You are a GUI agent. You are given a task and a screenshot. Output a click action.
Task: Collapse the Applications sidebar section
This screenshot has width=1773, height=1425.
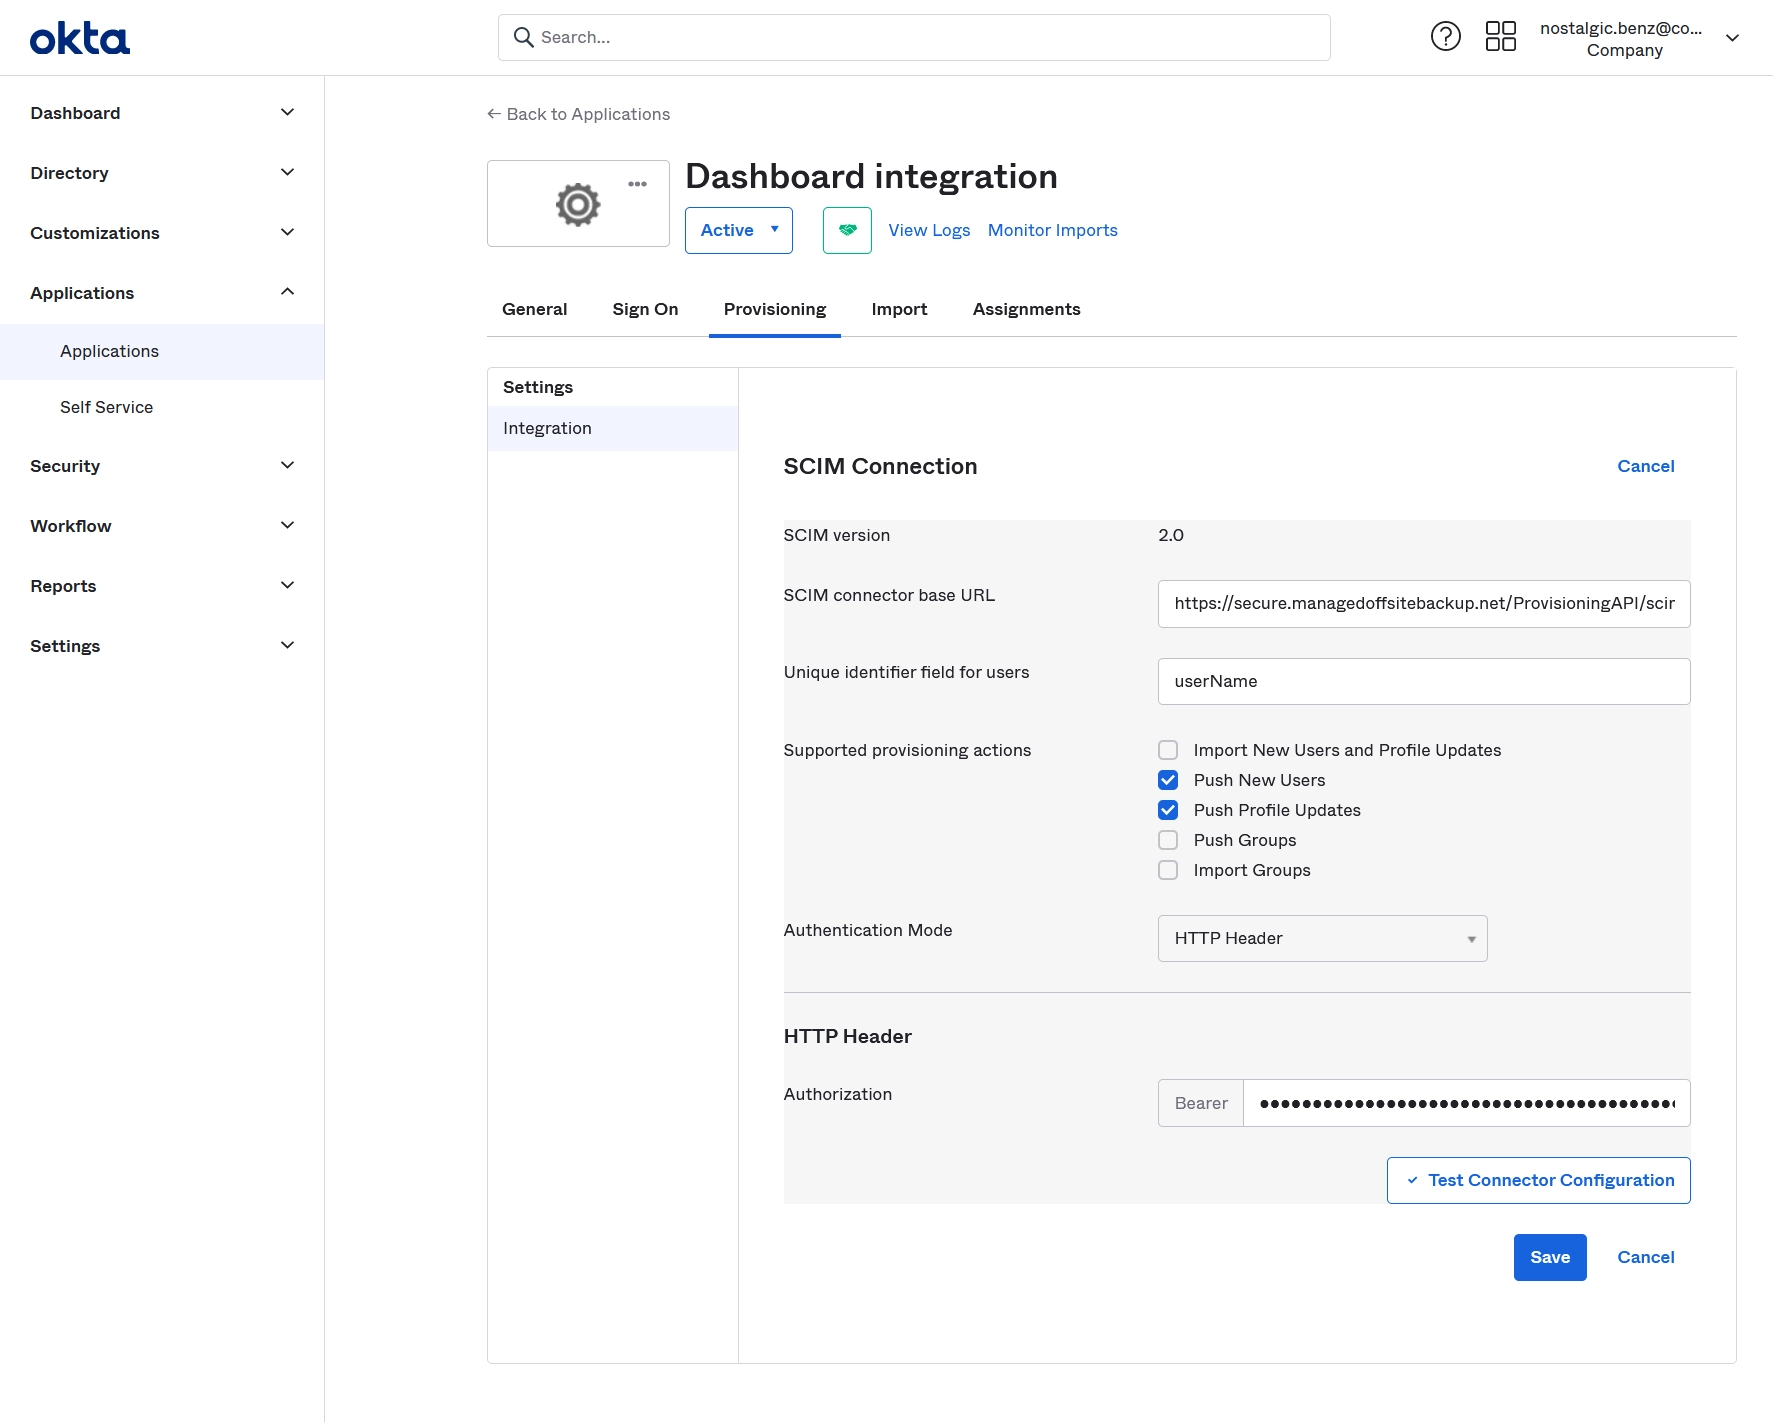pos(162,293)
